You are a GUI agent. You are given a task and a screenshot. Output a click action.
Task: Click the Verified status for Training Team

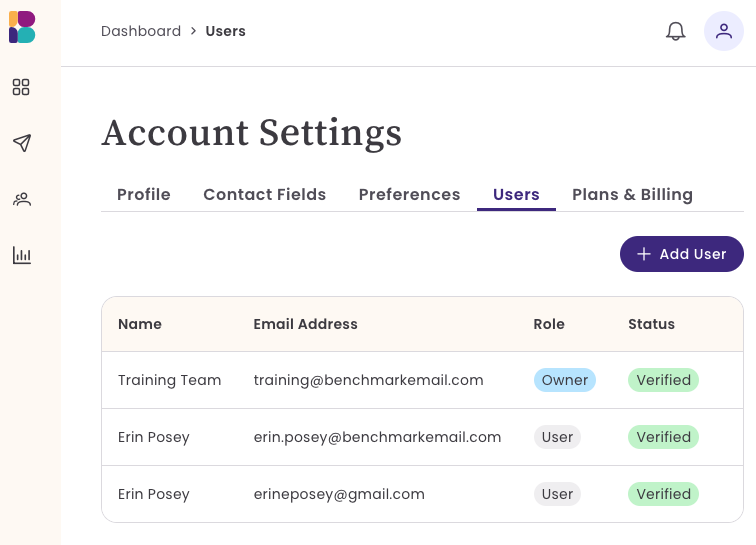click(663, 380)
